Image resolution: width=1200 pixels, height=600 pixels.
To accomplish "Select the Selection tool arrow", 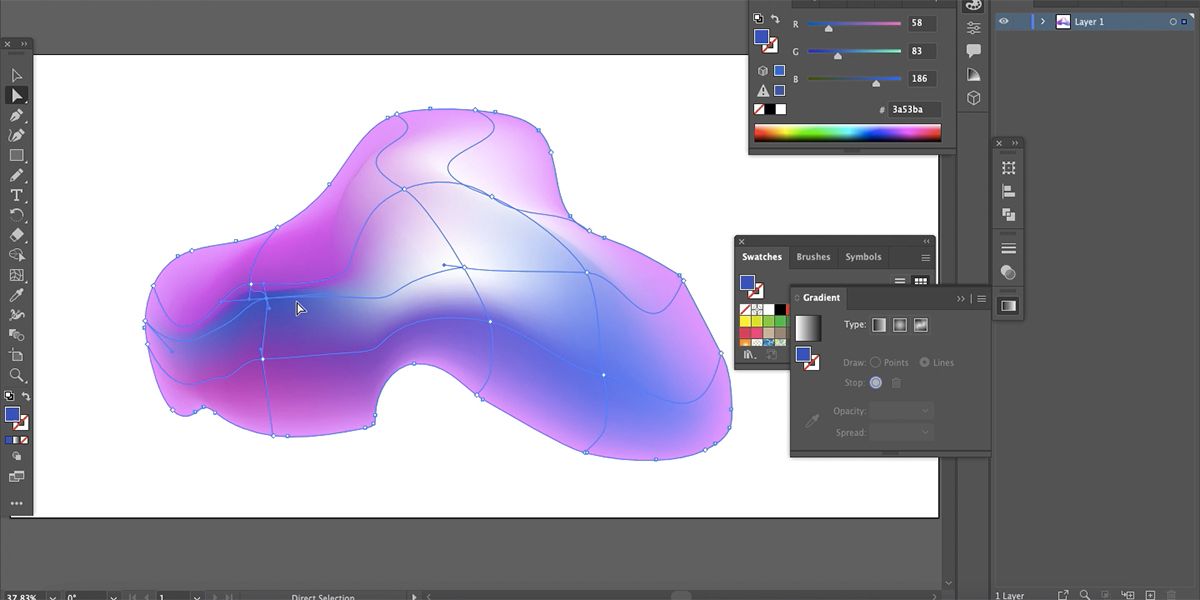I will click(x=16, y=75).
